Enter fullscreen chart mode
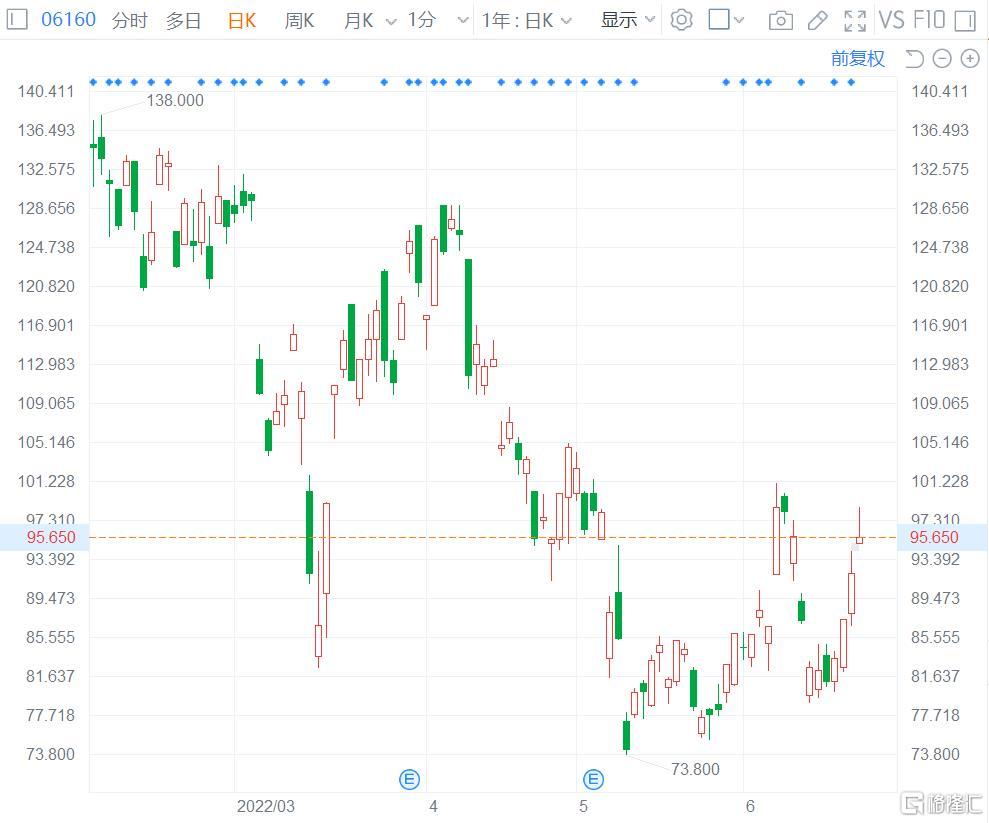 (x=855, y=20)
